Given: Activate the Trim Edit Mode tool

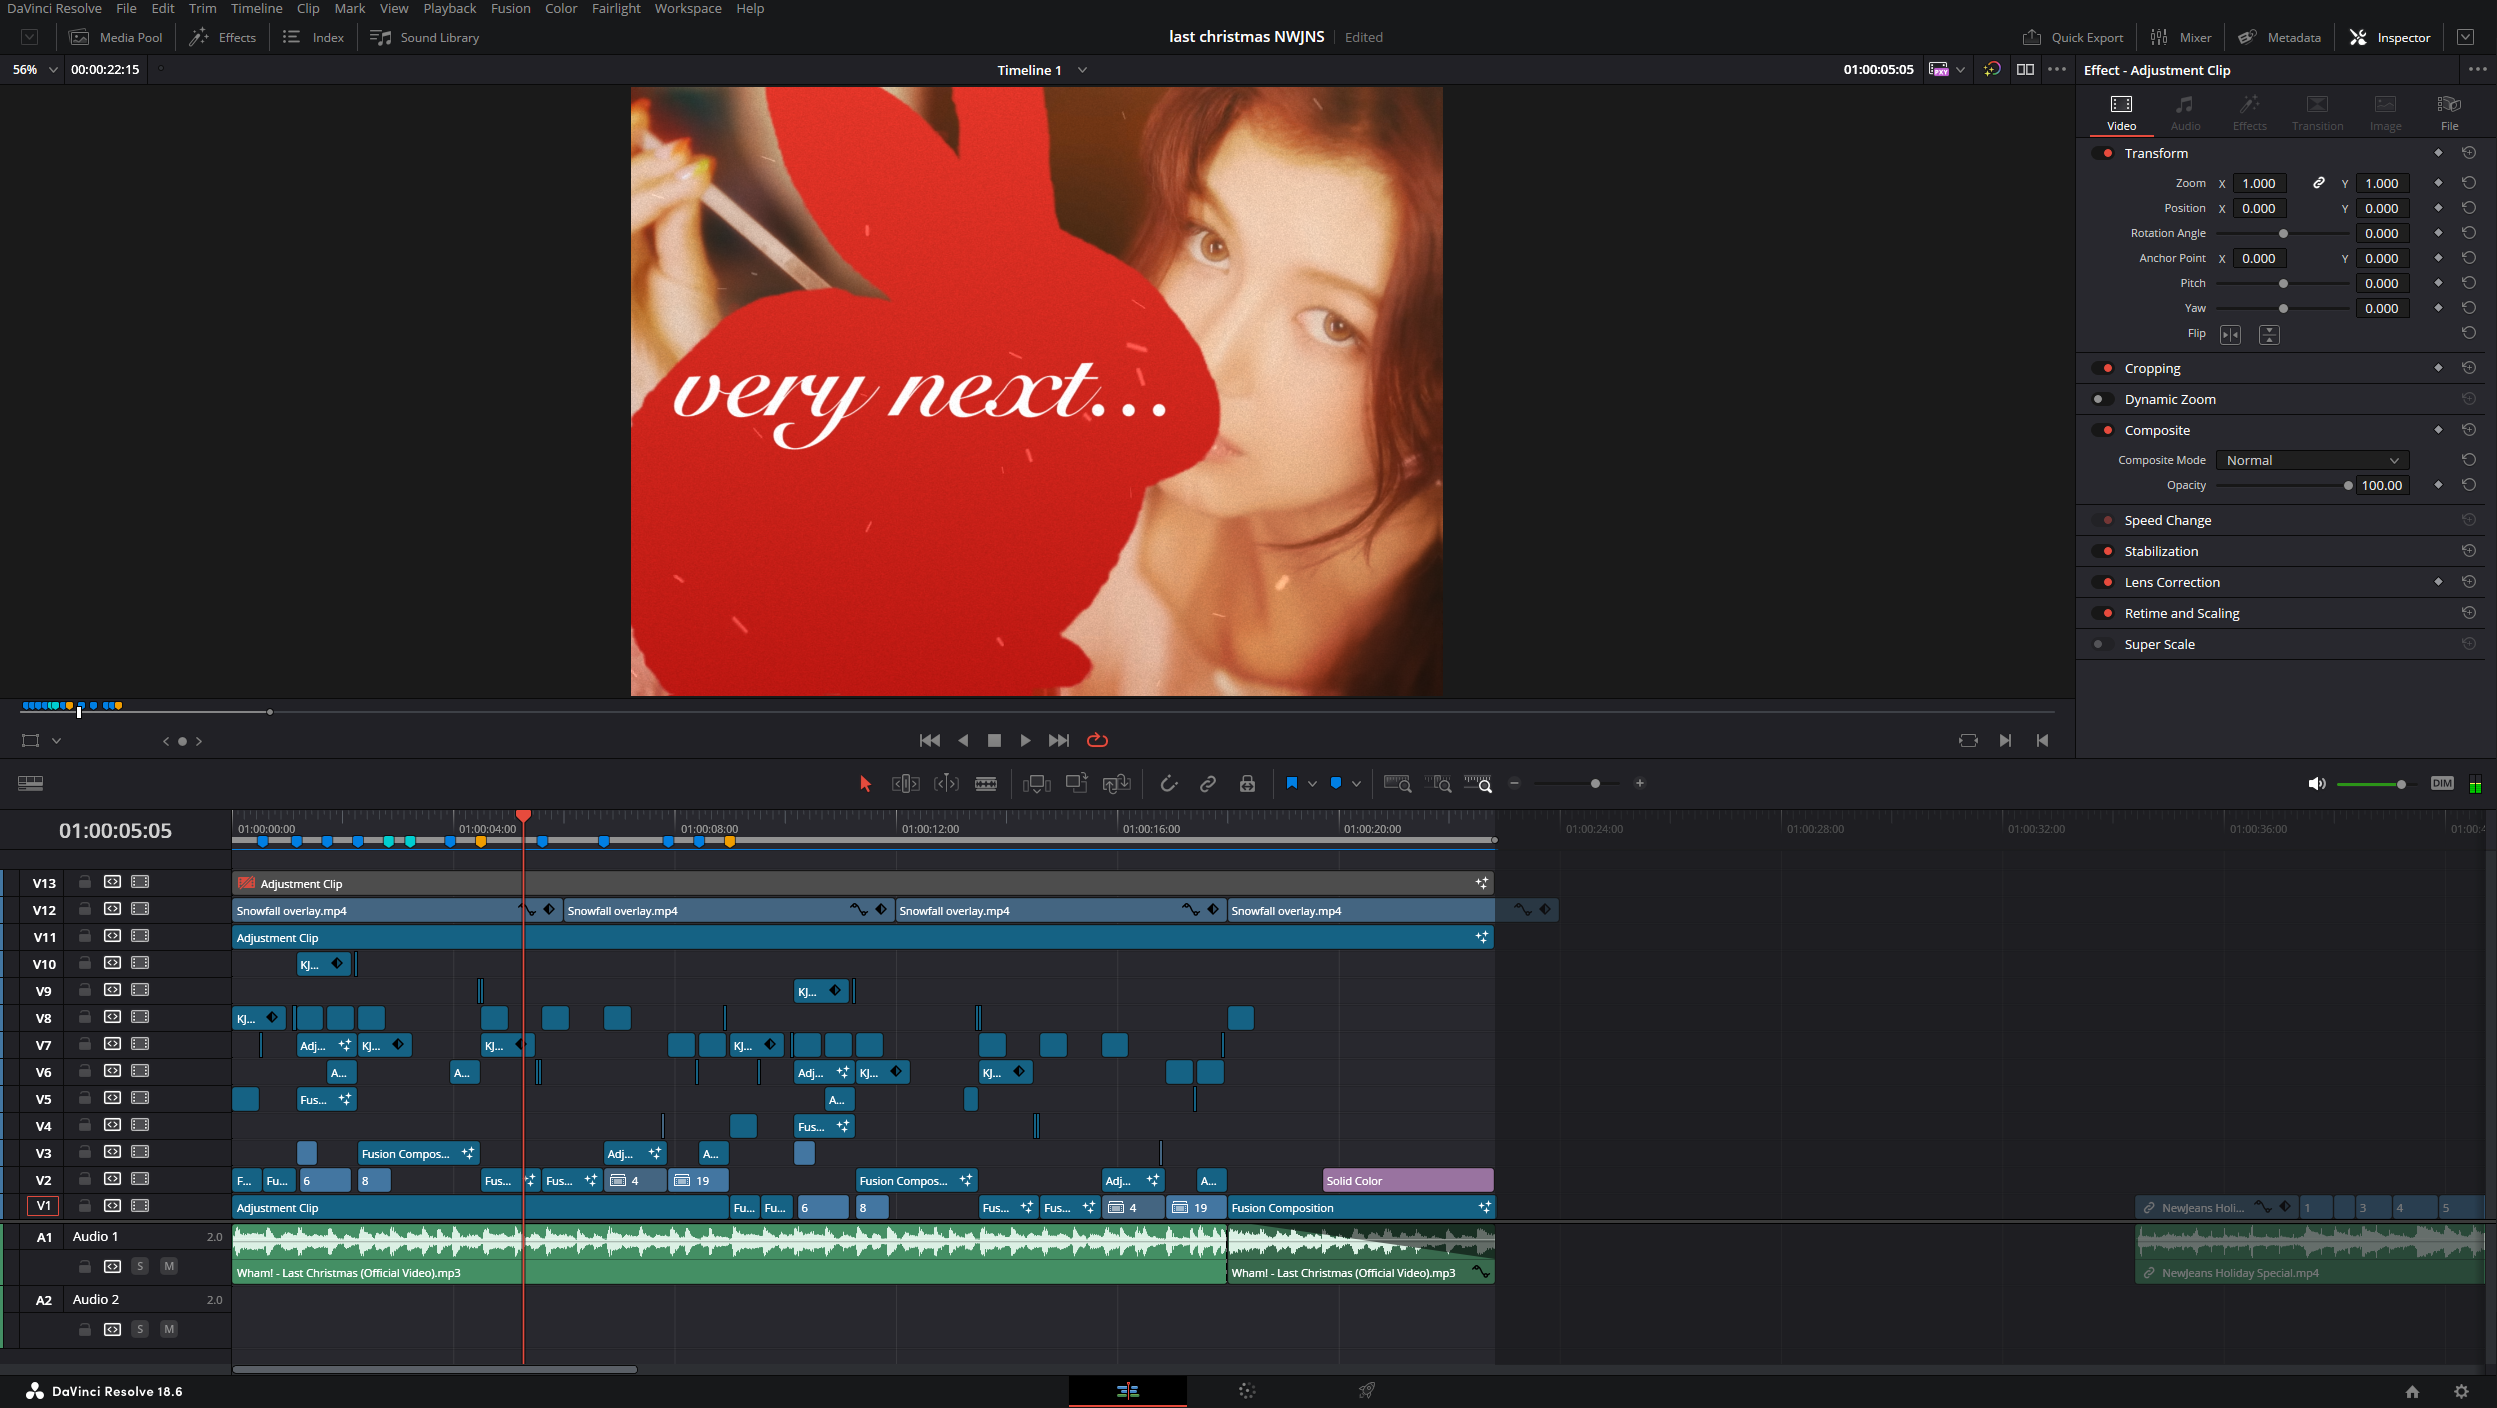Looking at the screenshot, I should coord(905,784).
